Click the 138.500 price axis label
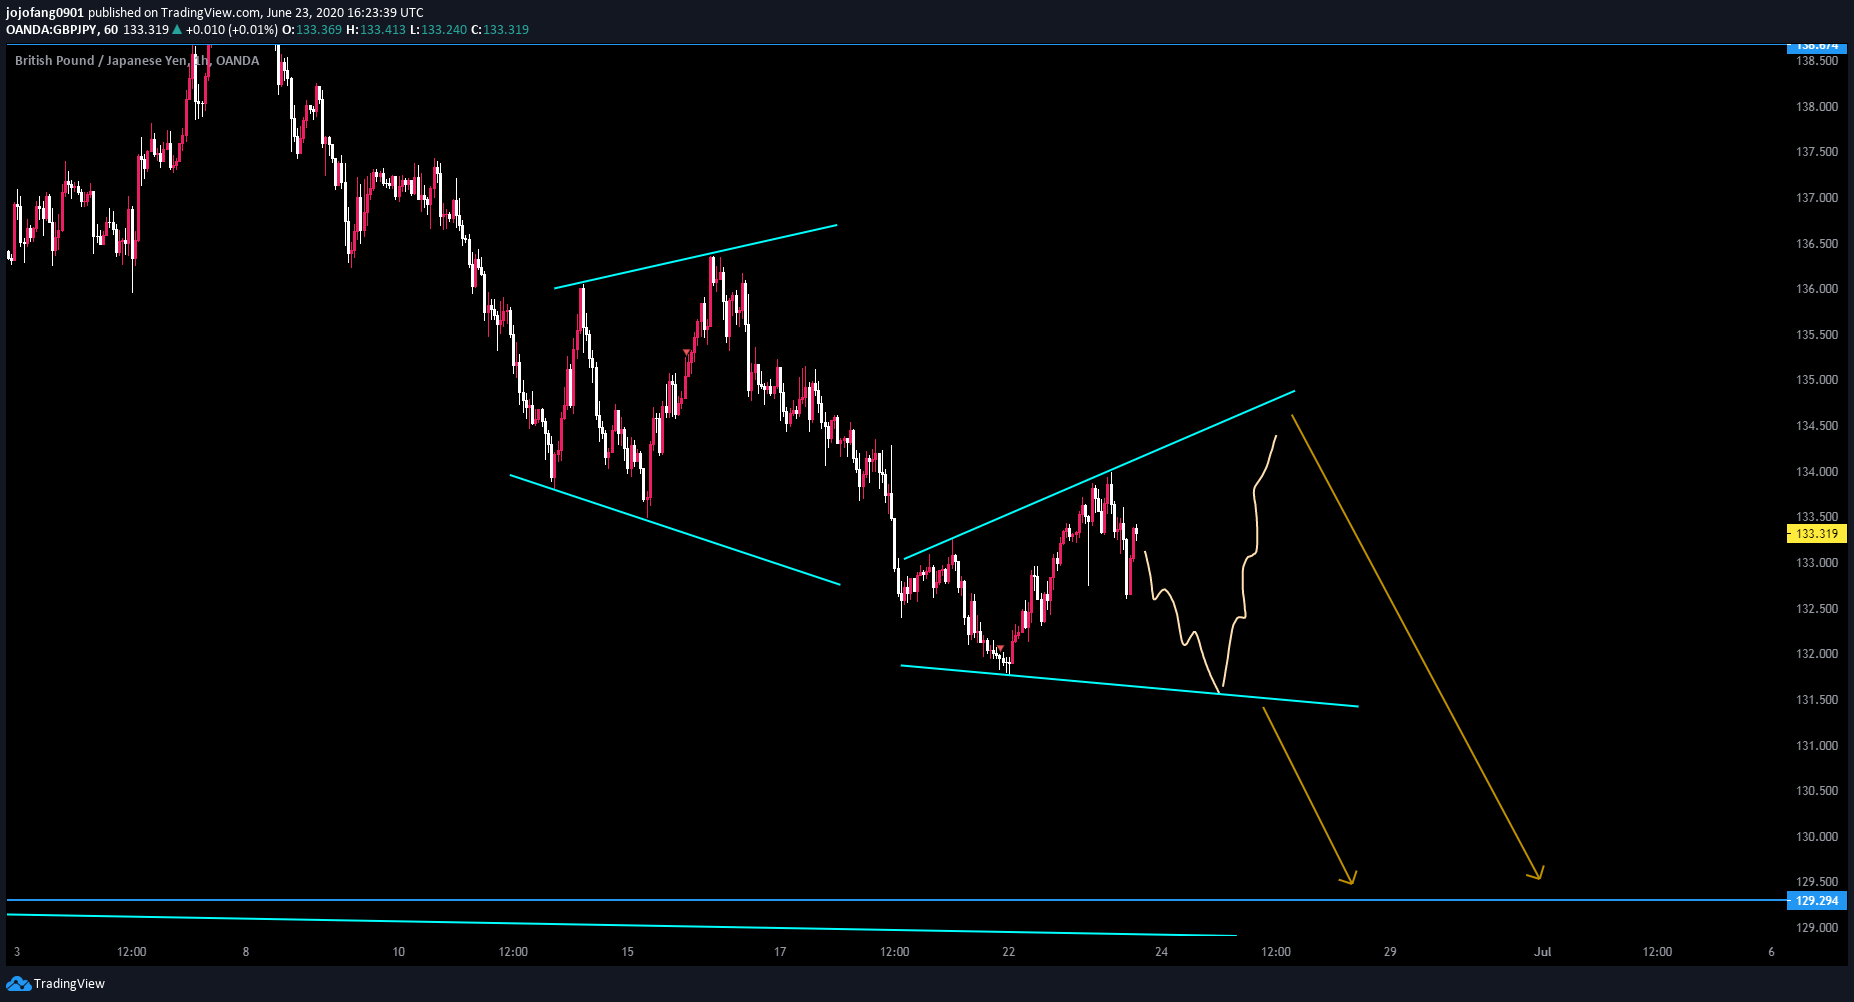Image resolution: width=1854 pixels, height=1002 pixels. (1817, 61)
